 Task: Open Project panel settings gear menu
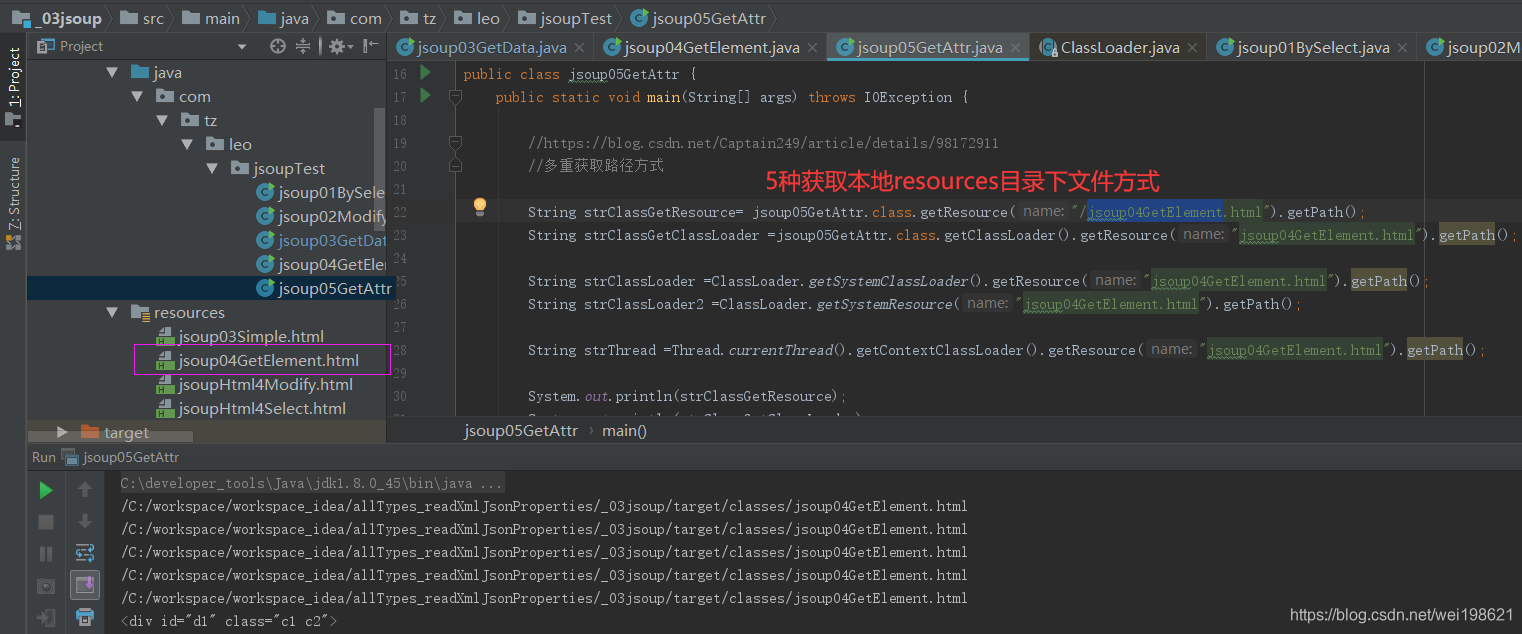[339, 46]
